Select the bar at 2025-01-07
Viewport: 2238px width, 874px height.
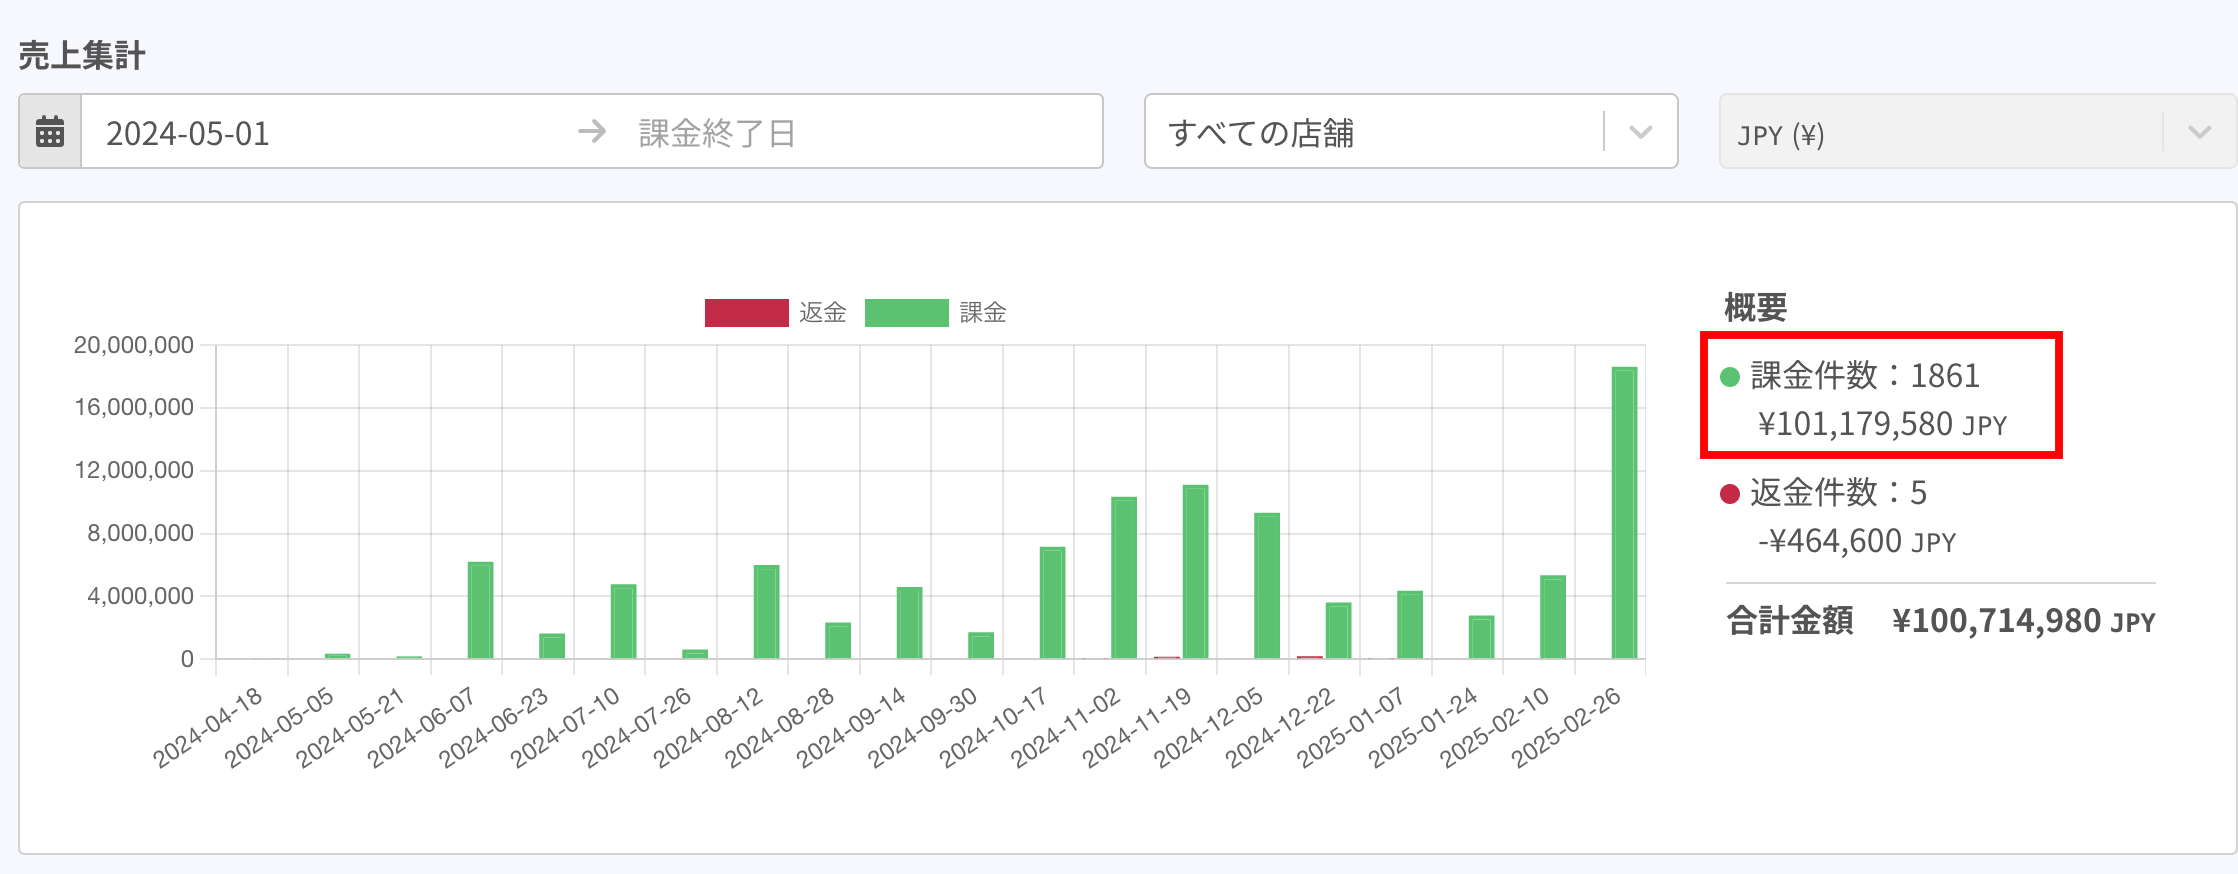coord(1410,625)
